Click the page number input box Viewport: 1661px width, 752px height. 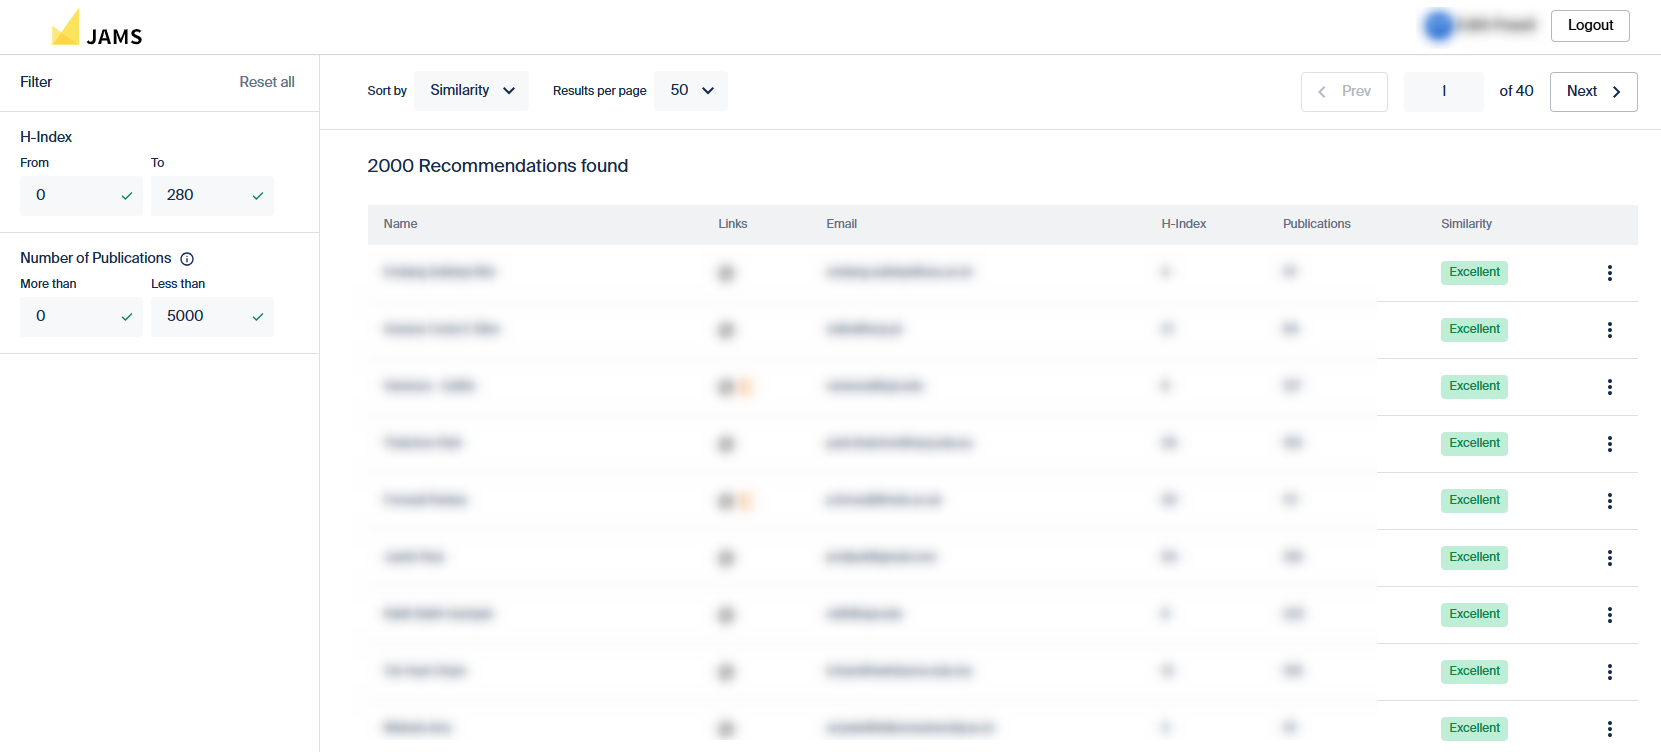[x=1443, y=92]
